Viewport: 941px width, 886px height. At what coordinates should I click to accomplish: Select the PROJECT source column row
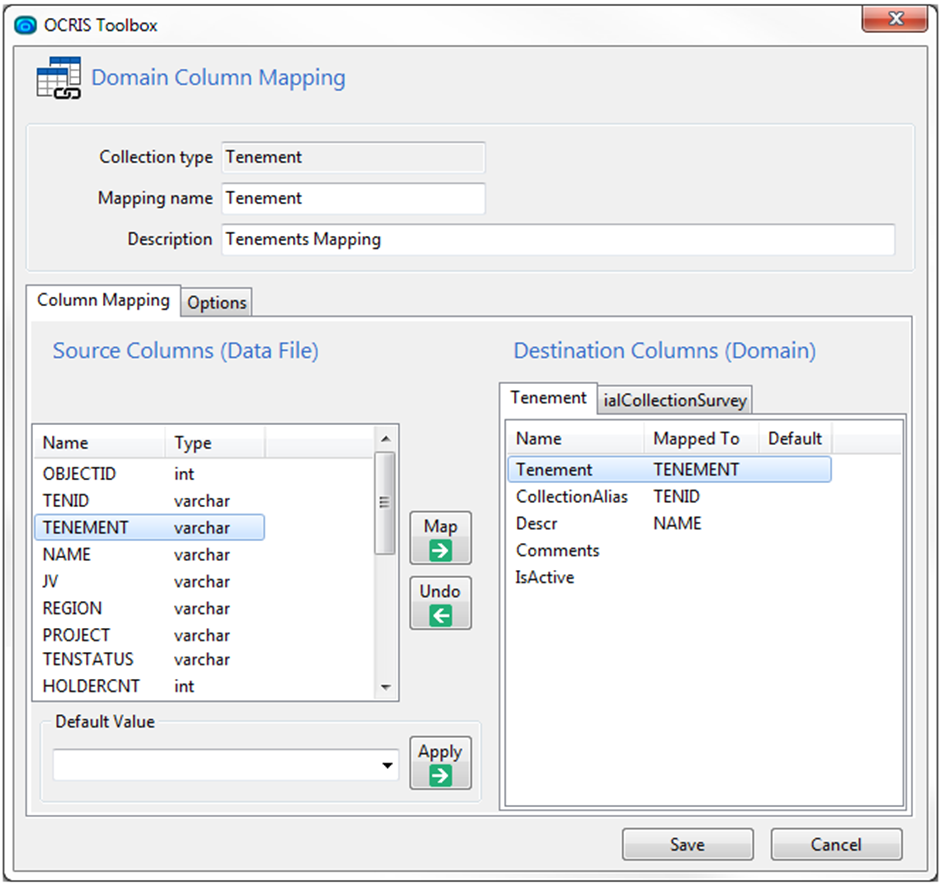(x=149, y=635)
